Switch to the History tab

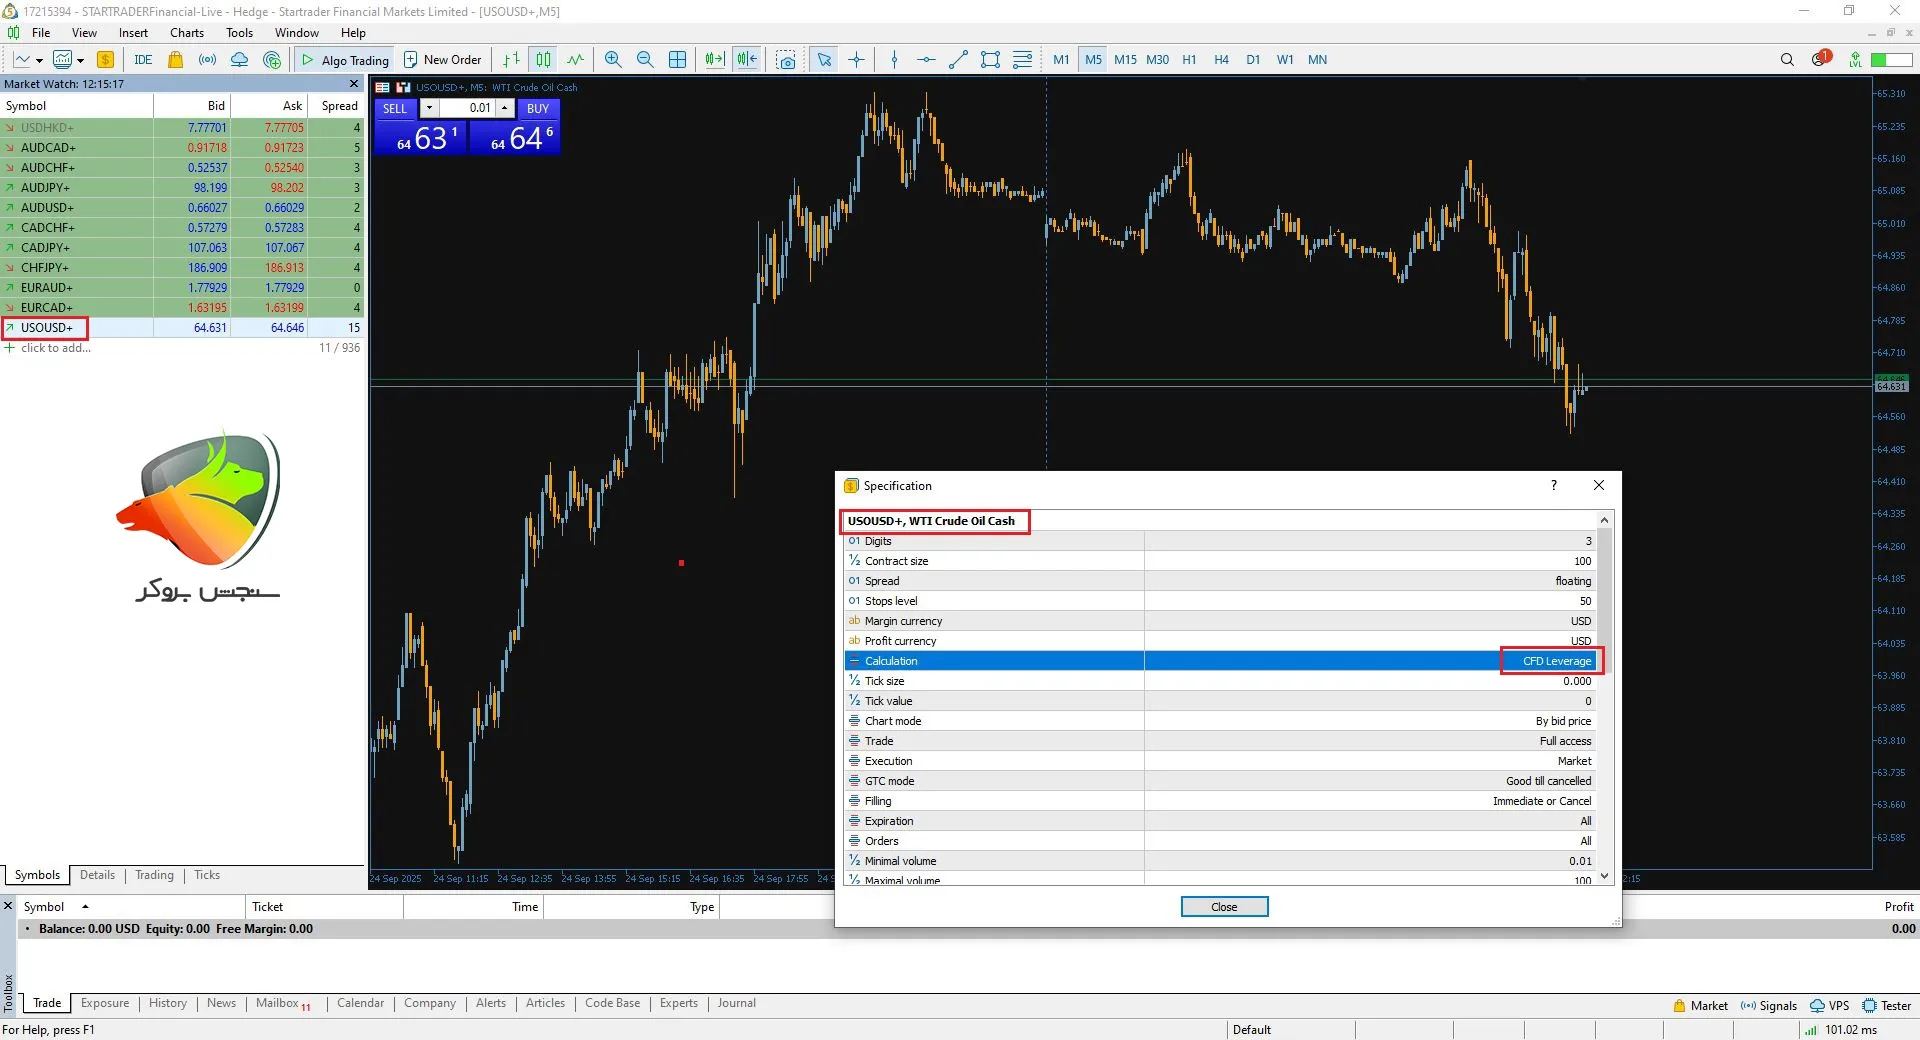click(168, 1003)
